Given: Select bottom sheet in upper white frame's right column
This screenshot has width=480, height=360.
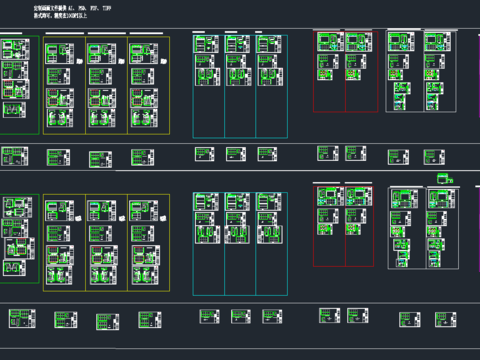Looking at the screenshot, I should 432,102.
